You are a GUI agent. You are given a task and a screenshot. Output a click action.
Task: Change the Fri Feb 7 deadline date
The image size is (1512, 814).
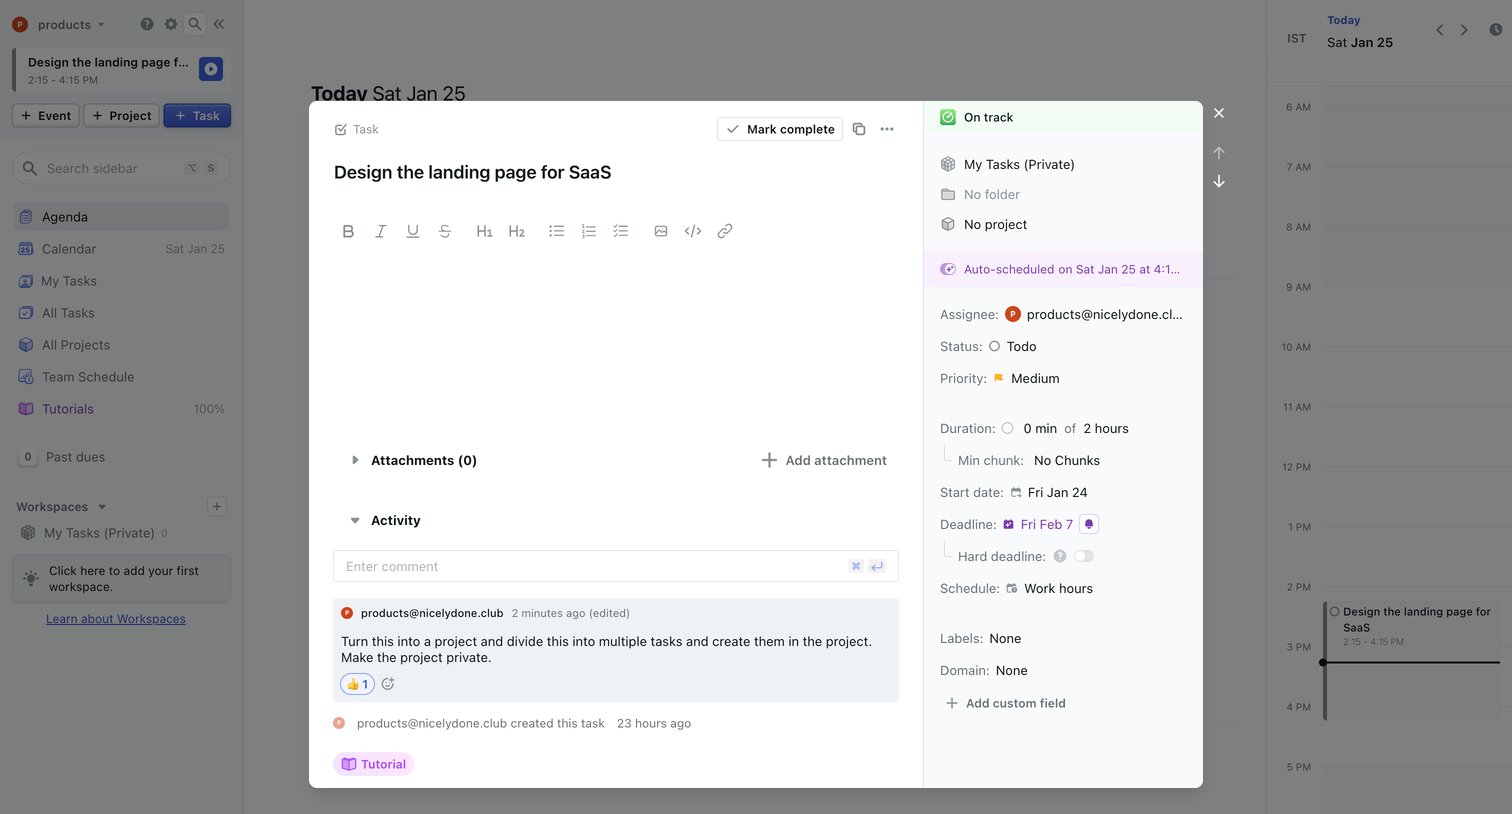(1046, 524)
